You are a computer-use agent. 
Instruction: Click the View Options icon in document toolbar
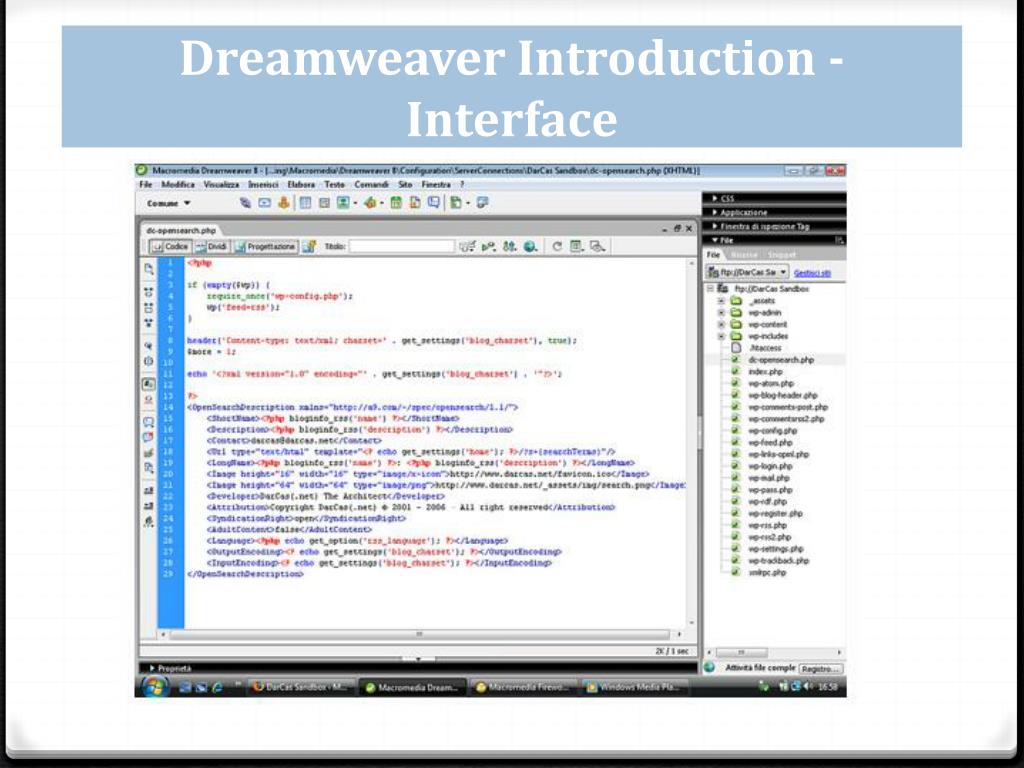click(x=577, y=247)
